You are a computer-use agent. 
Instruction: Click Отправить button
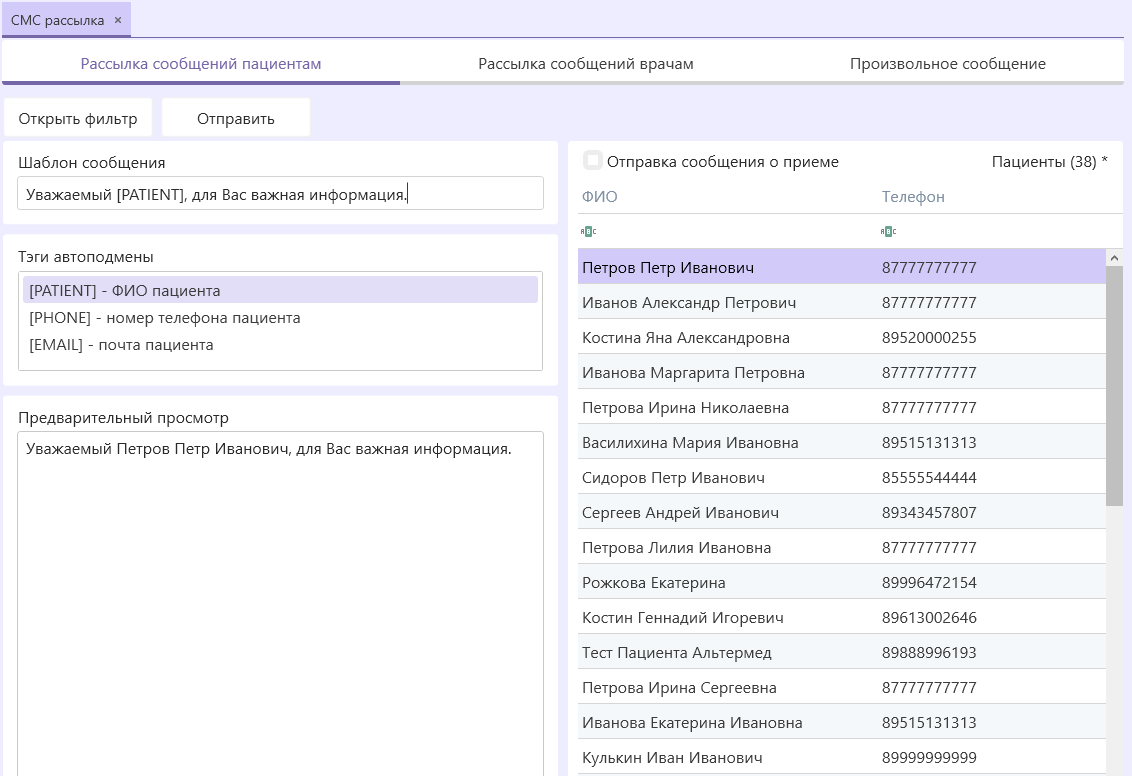(x=236, y=118)
